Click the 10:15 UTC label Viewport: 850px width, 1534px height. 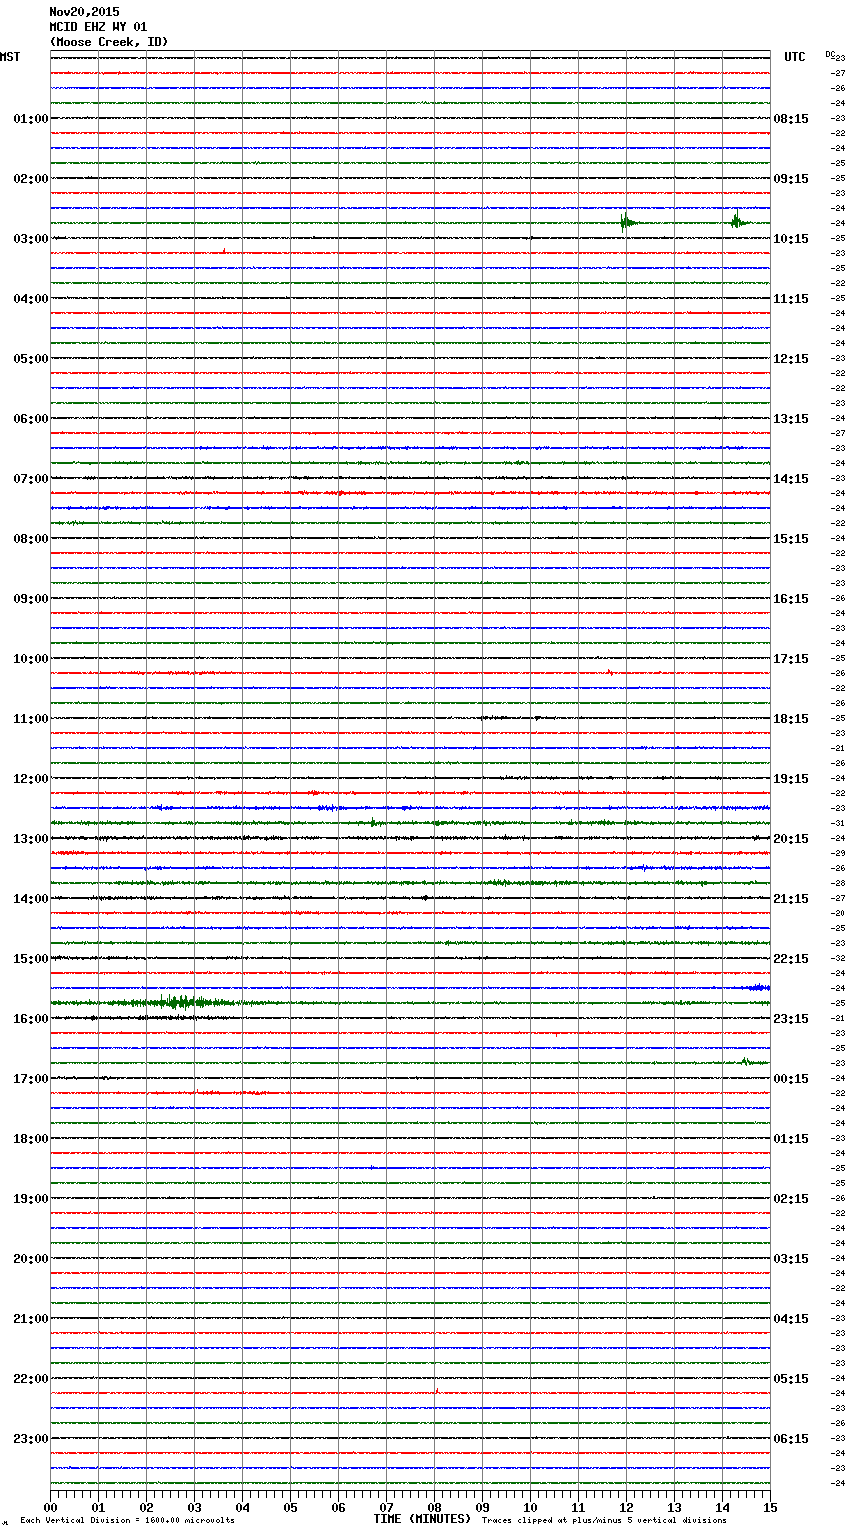point(791,239)
